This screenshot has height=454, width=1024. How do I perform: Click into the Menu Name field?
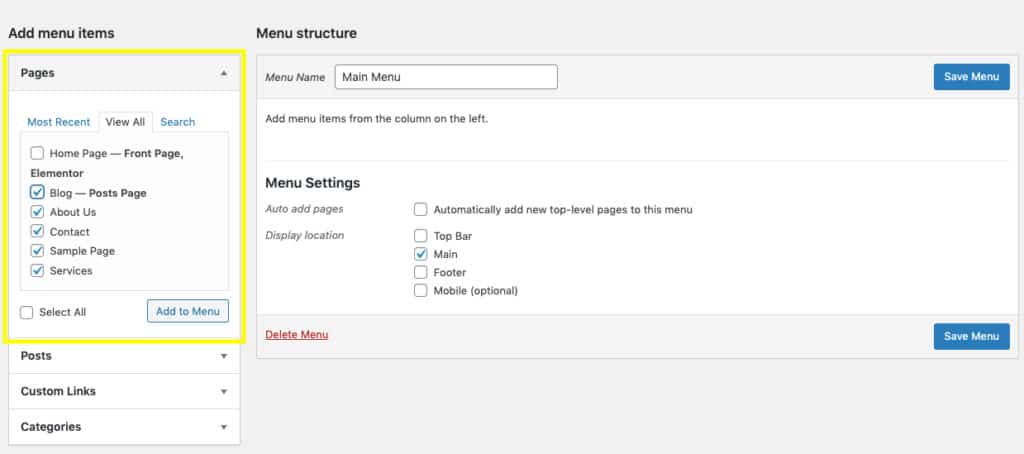coord(446,77)
